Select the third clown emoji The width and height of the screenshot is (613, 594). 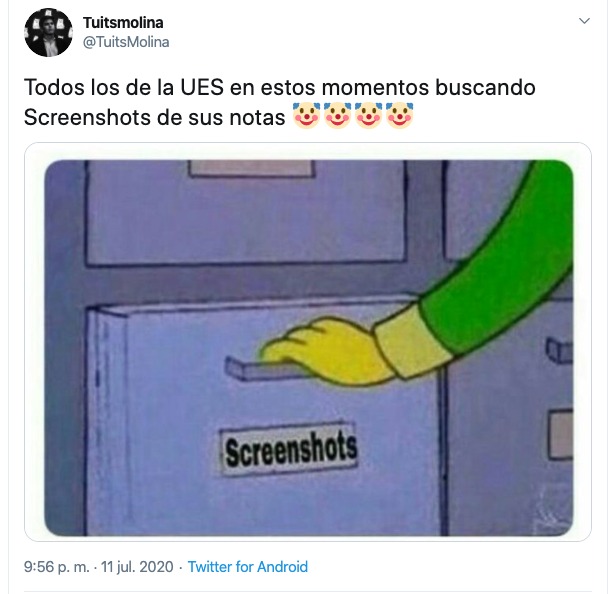368,116
